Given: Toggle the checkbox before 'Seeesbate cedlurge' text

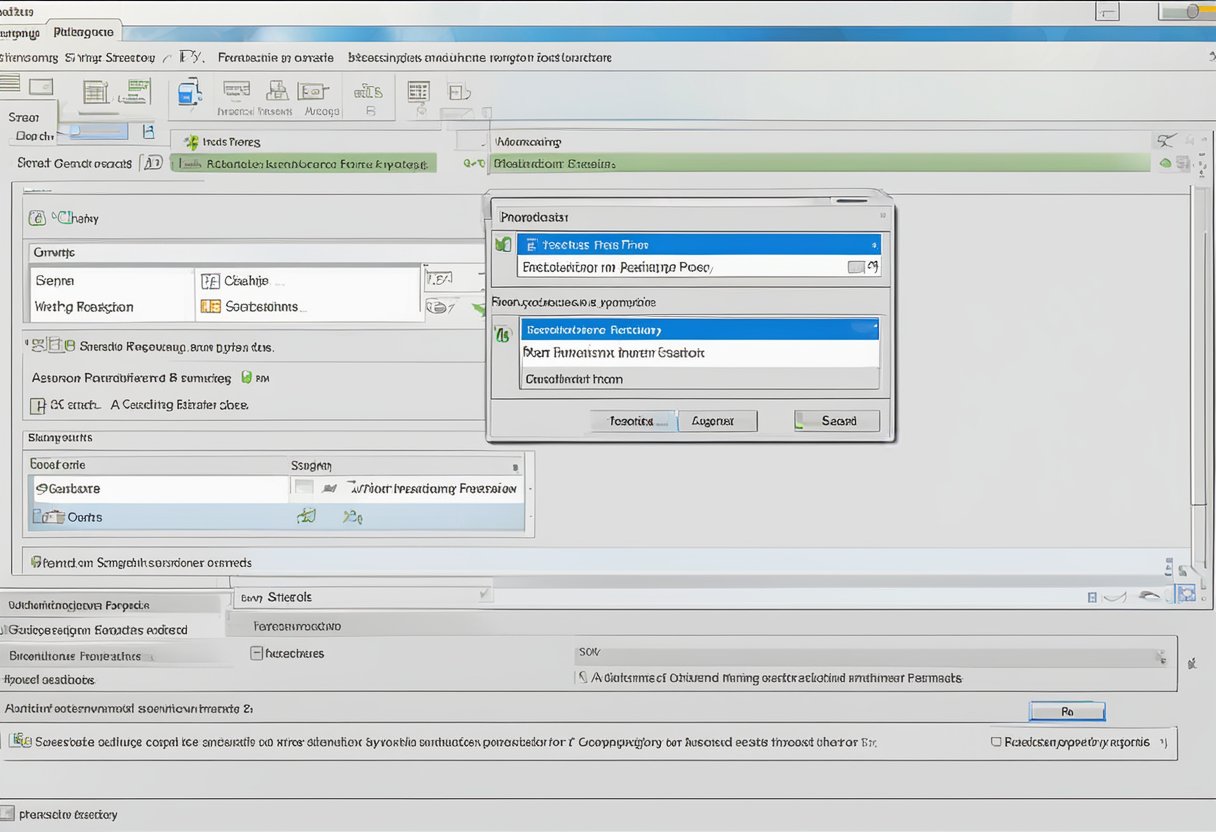Looking at the screenshot, I should [x=18, y=741].
